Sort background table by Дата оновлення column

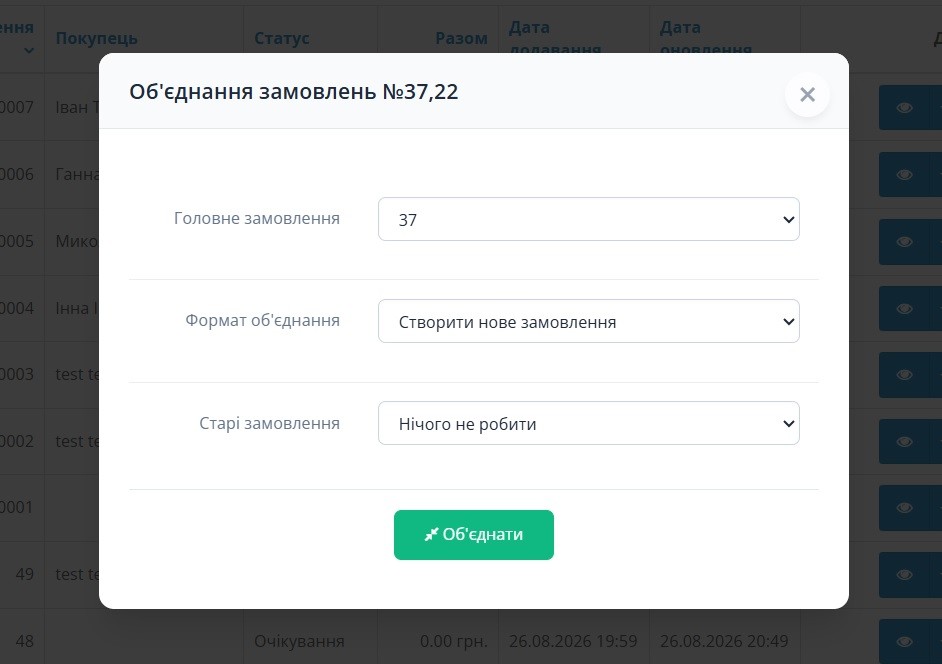point(706,38)
